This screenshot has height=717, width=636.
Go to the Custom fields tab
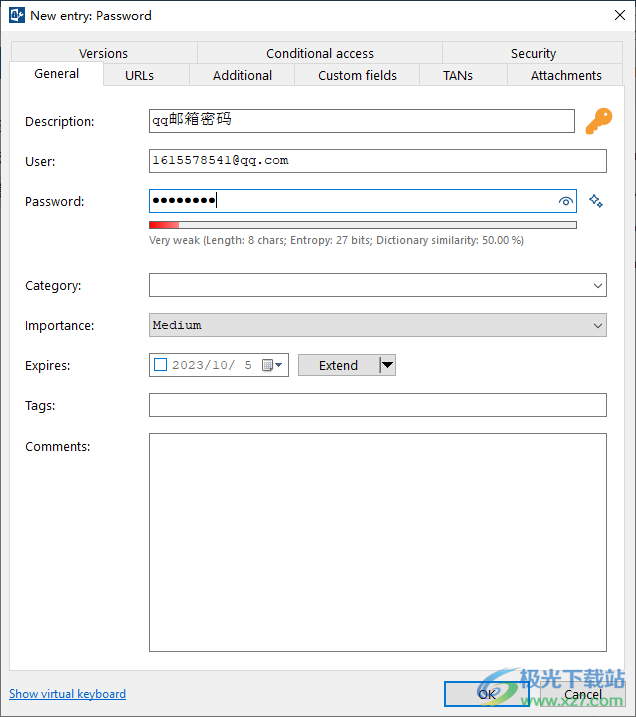tap(357, 75)
